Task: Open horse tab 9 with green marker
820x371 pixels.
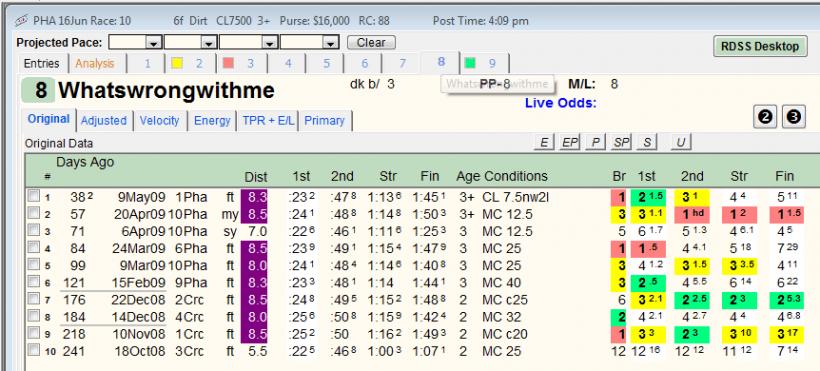Action: [x=484, y=64]
